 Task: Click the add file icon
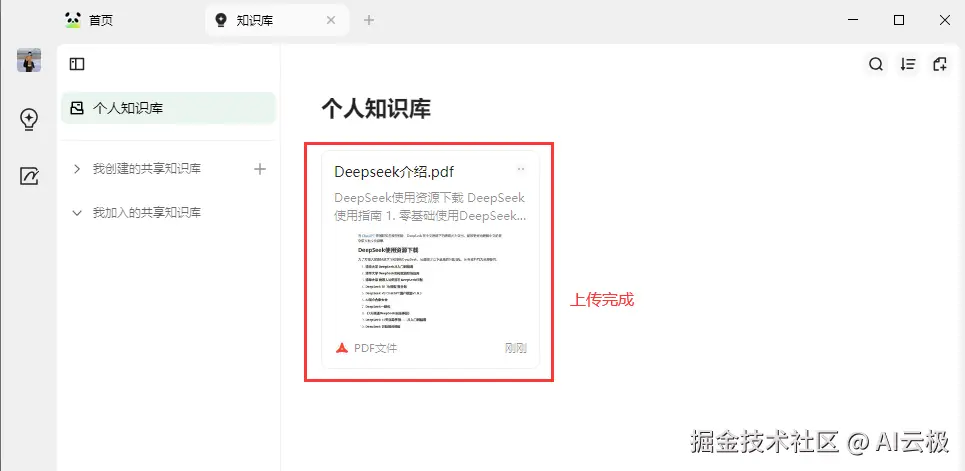pyautogui.click(x=940, y=64)
